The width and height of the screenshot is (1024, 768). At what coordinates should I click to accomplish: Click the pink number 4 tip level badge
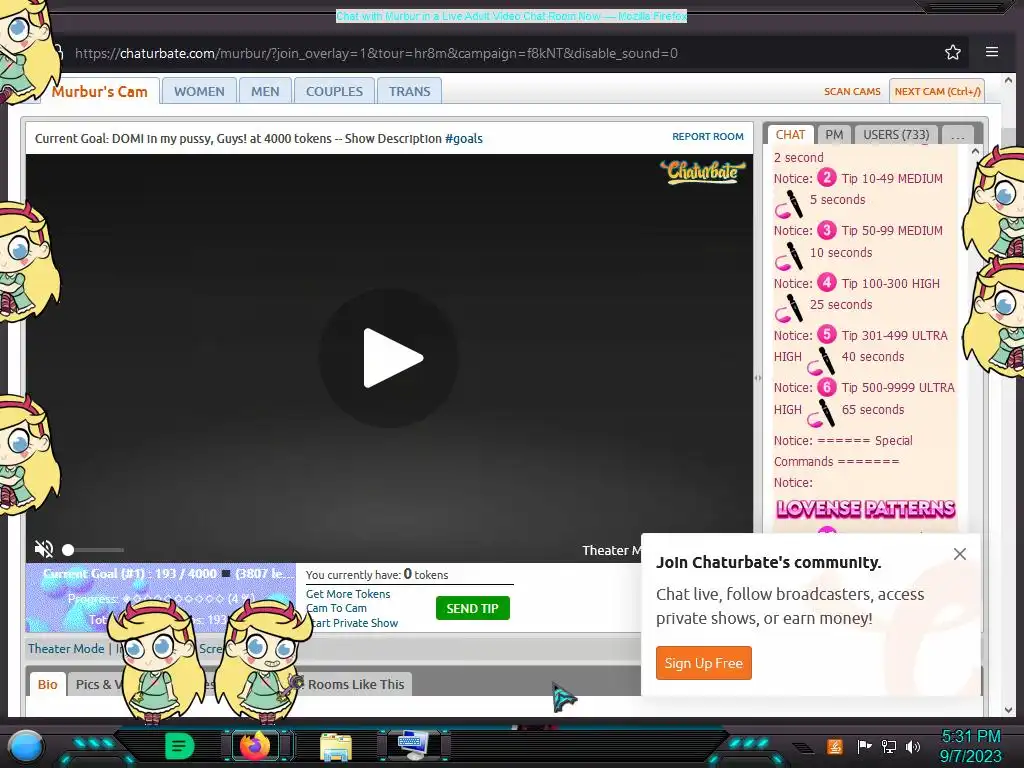827,282
